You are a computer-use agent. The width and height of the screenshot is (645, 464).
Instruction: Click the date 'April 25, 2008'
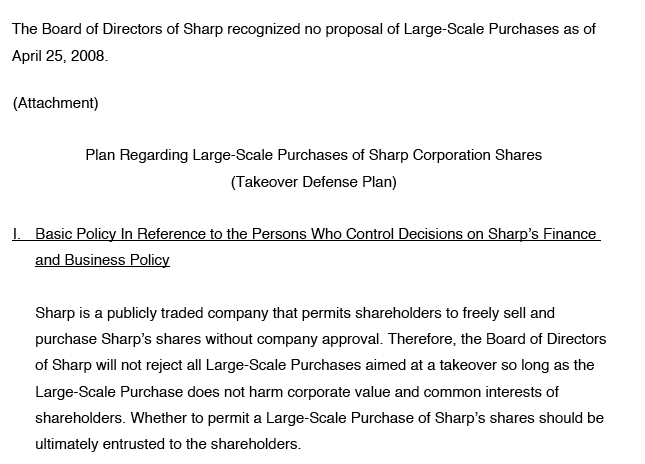pyautogui.click(x=58, y=56)
